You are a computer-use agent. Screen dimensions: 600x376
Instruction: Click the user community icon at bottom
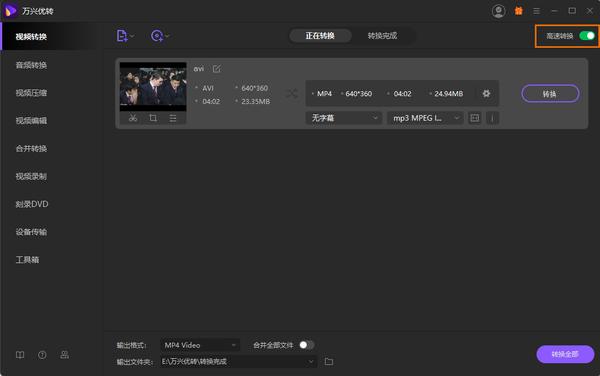(64, 355)
